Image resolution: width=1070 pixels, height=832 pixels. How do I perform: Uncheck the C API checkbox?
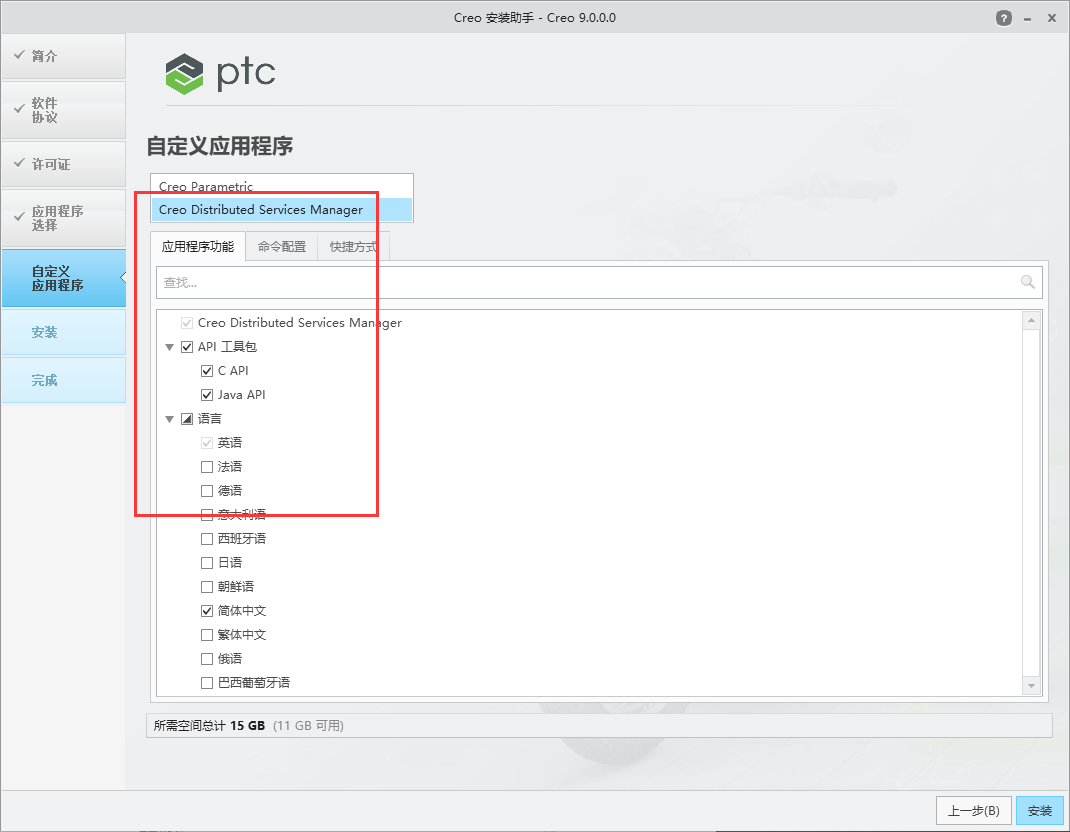coord(206,370)
